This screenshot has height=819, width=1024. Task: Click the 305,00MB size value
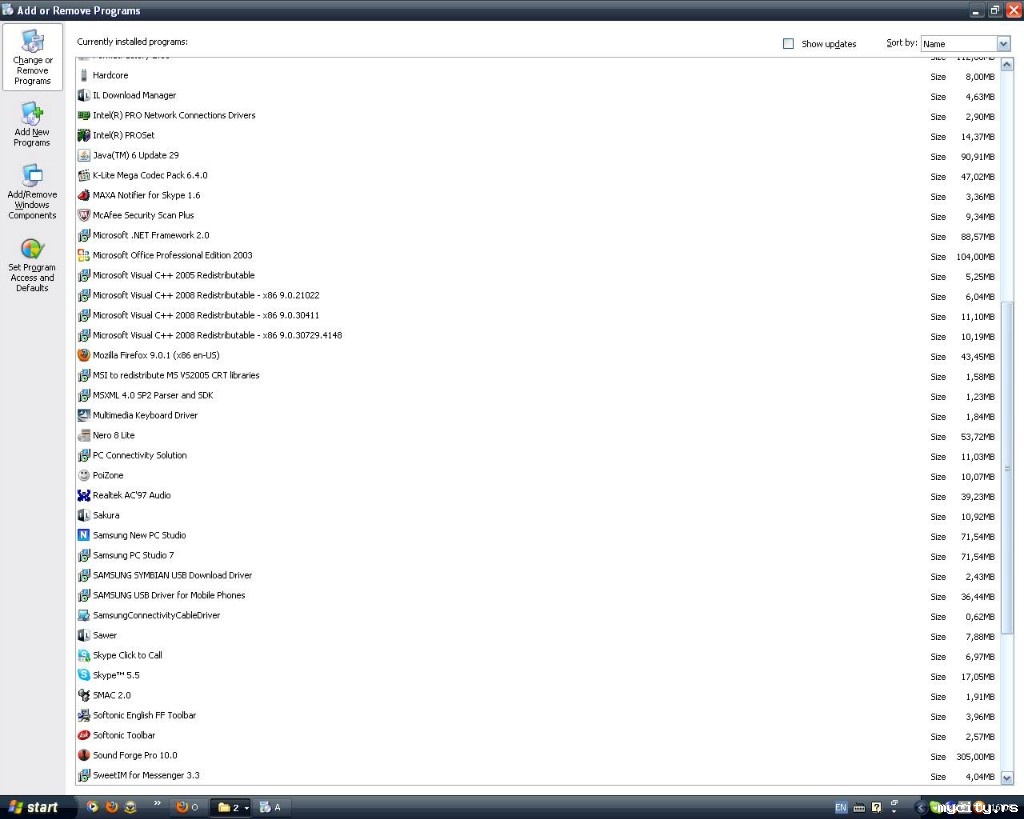coord(975,757)
